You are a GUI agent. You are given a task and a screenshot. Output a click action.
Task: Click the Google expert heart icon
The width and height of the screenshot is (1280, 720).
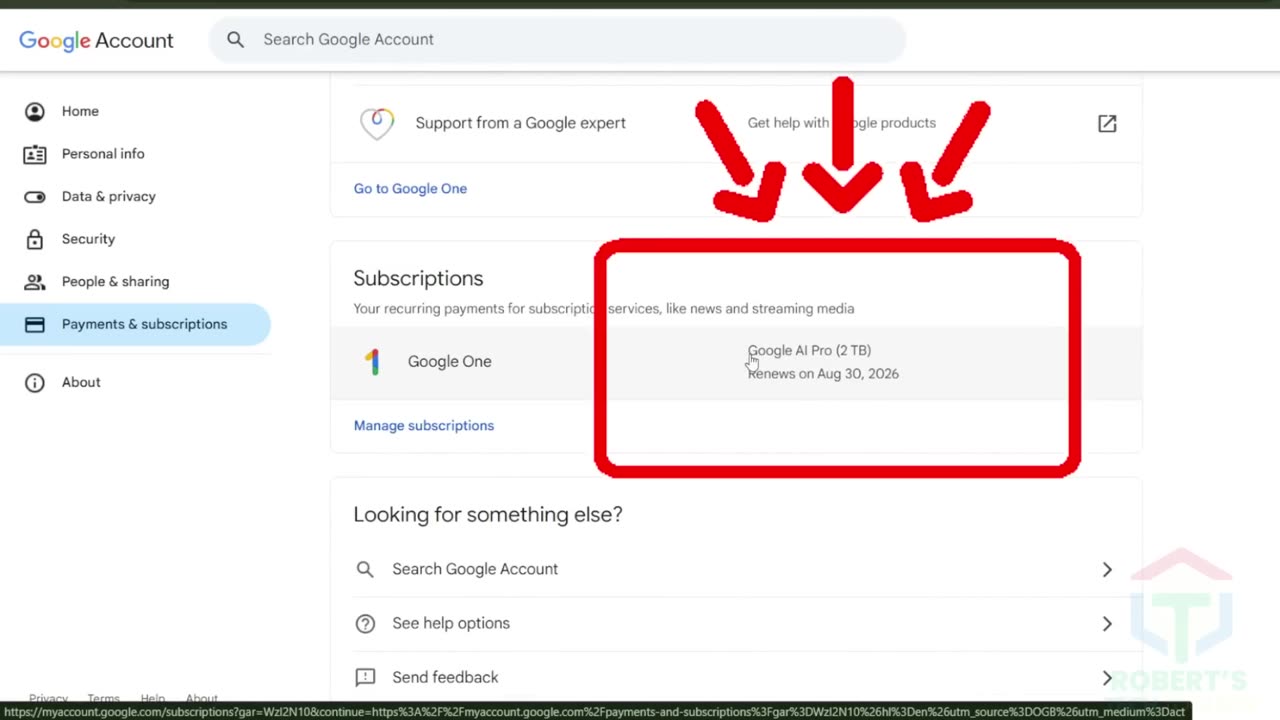click(377, 123)
